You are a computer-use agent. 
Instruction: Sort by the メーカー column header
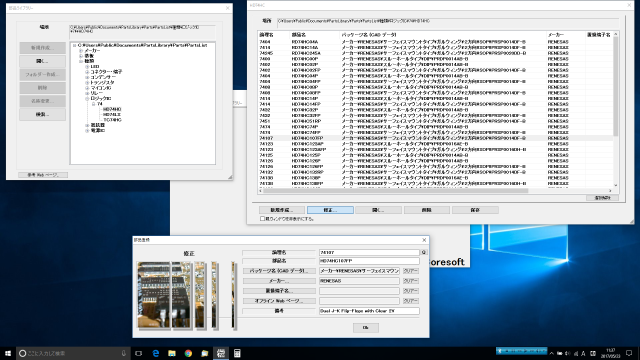click(565, 35)
